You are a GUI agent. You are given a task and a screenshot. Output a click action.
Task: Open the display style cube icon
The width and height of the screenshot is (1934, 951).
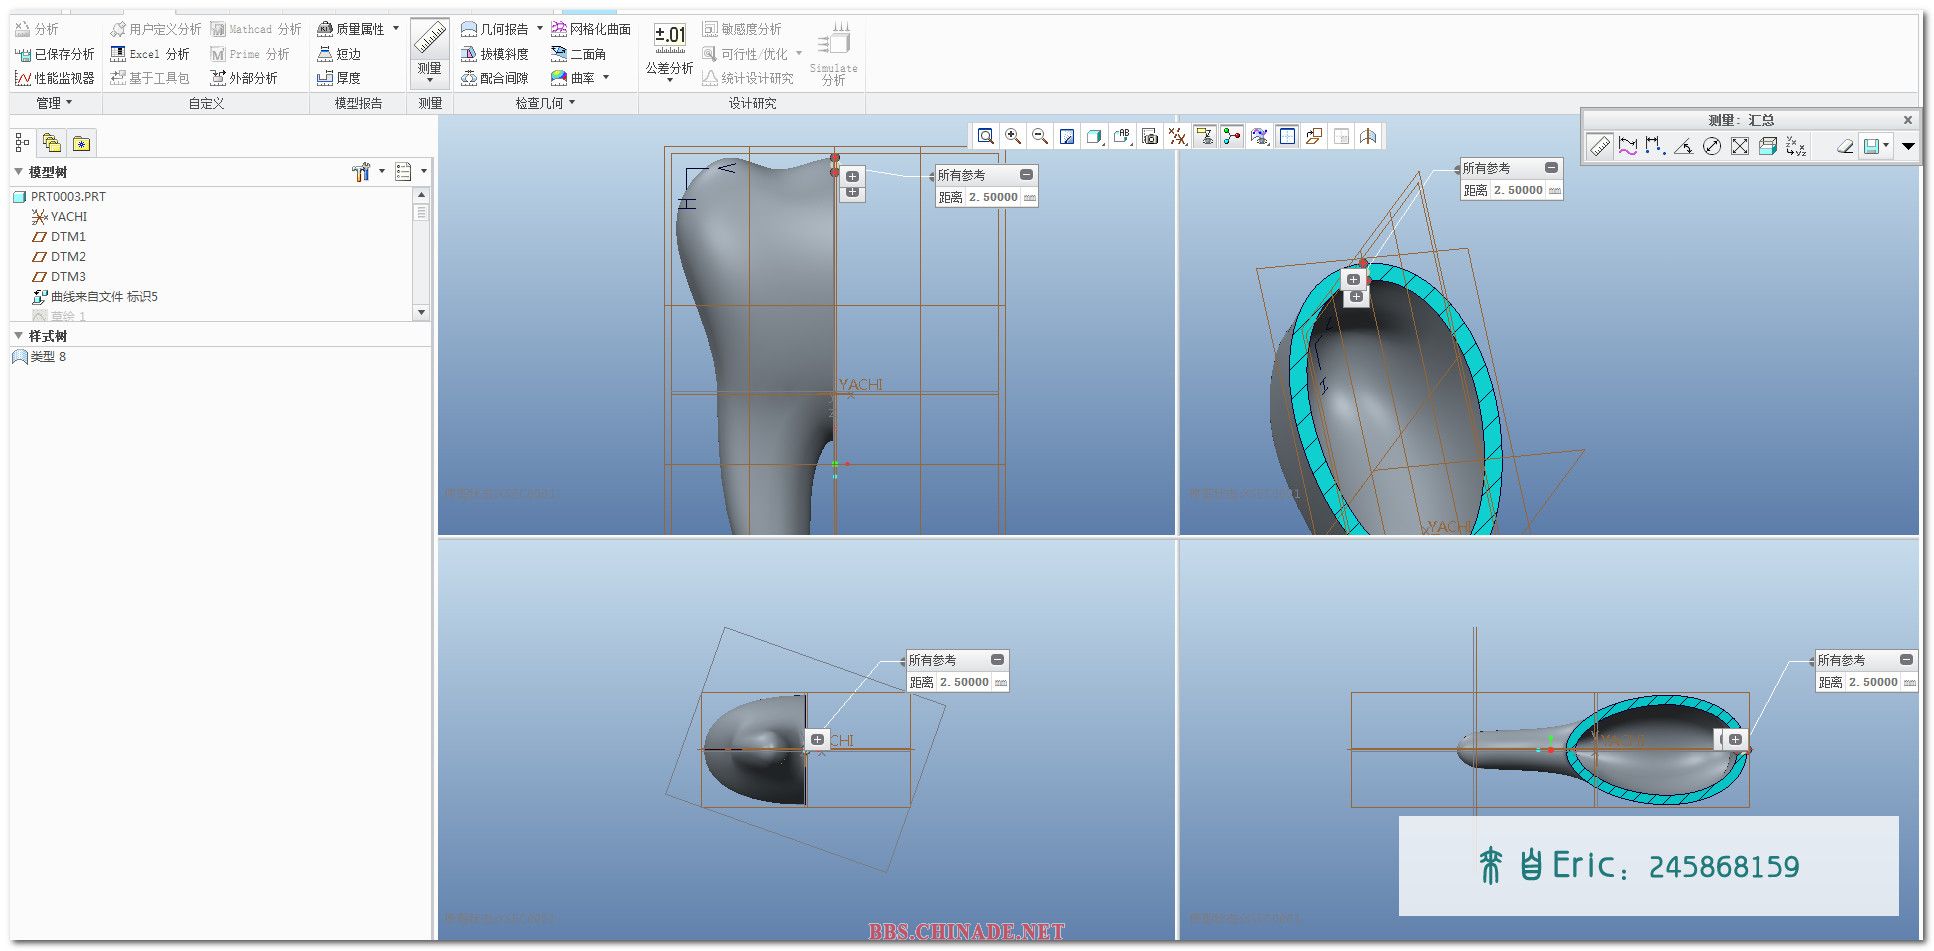(1094, 136)
